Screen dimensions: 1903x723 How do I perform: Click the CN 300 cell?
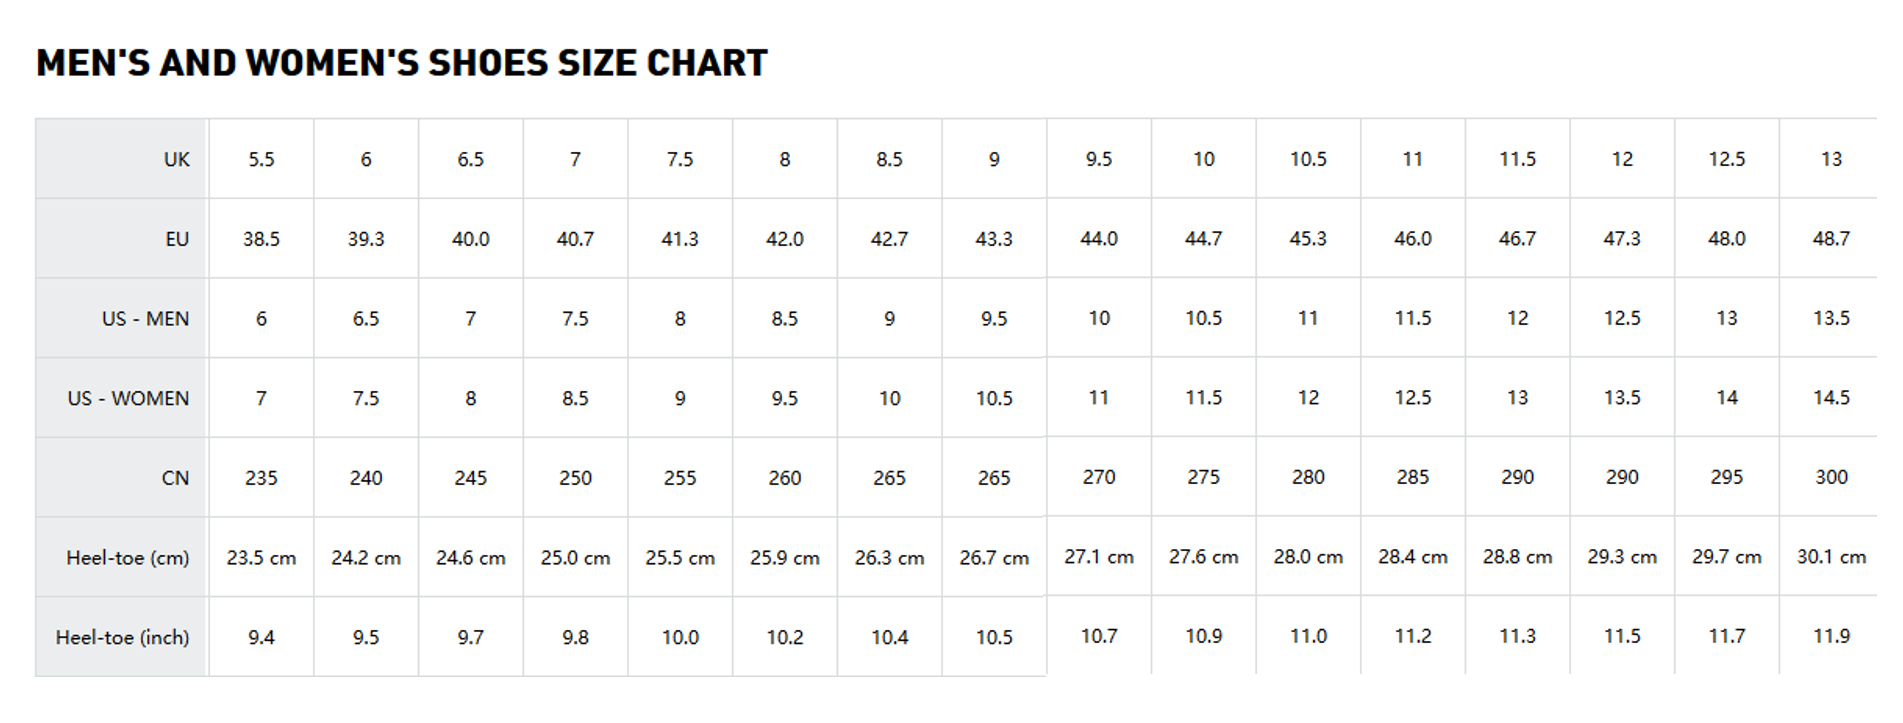click(x=1831, y=477)
